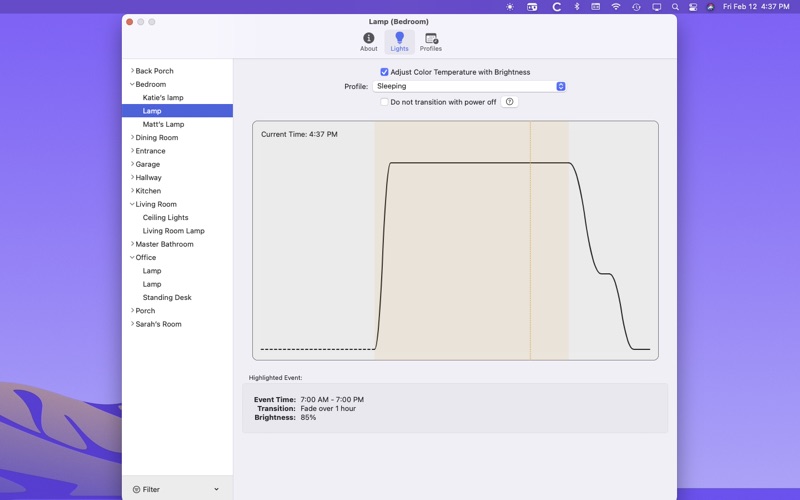Click the help question mark button
Viewport: 800px width, 500px height.
coord(509,102)
